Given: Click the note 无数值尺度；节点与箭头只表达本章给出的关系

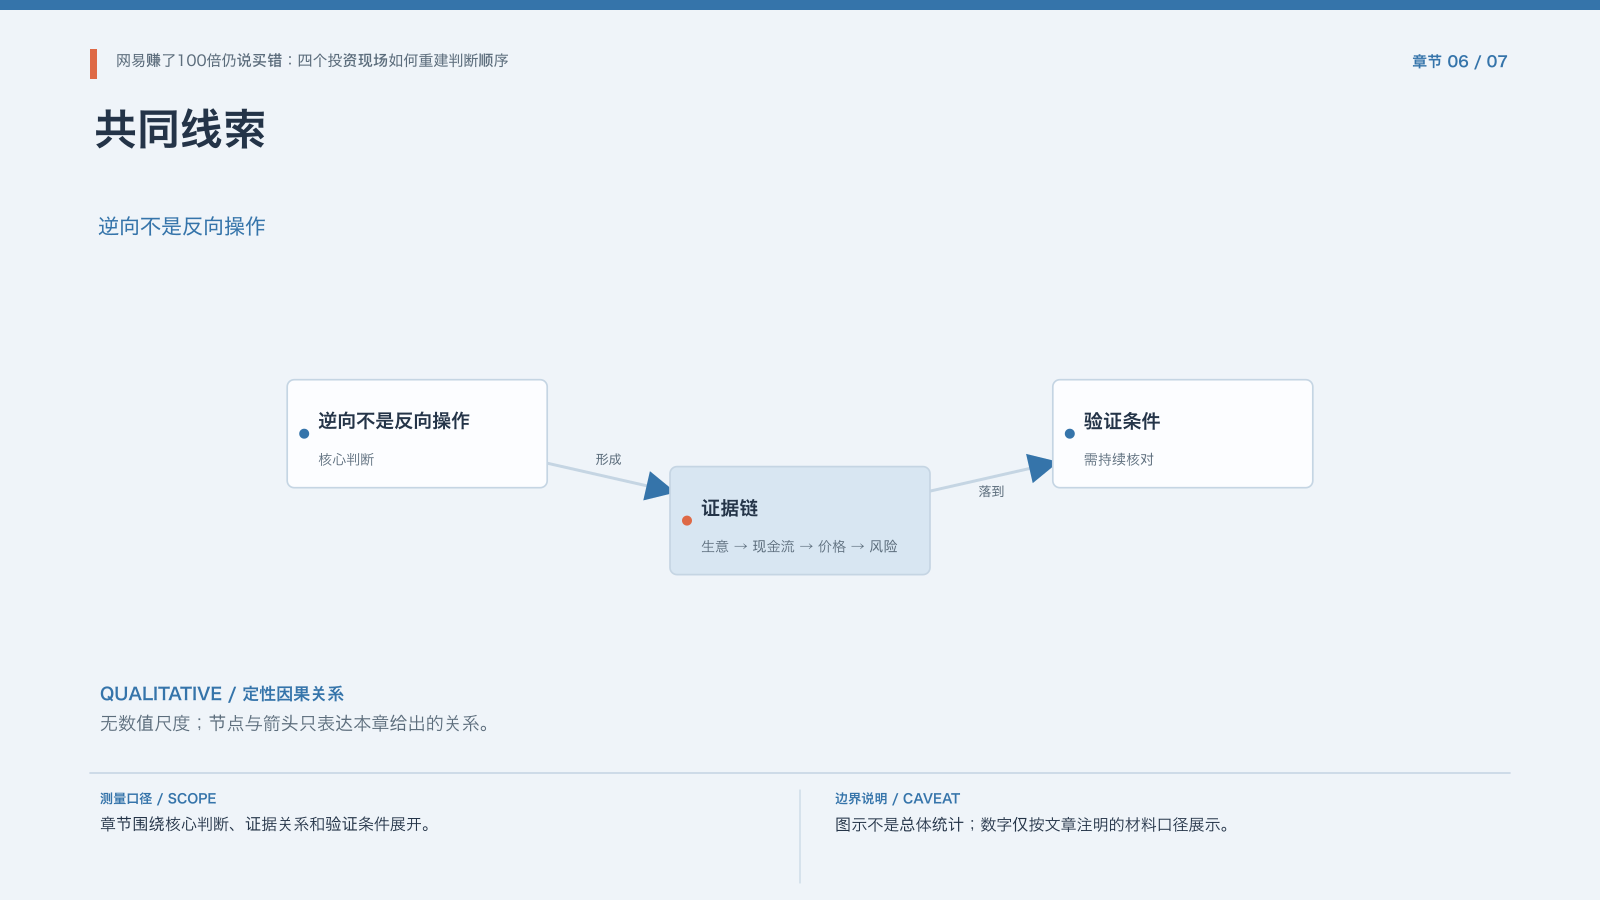Looking at the screenshot, I should tap(298, 724).
